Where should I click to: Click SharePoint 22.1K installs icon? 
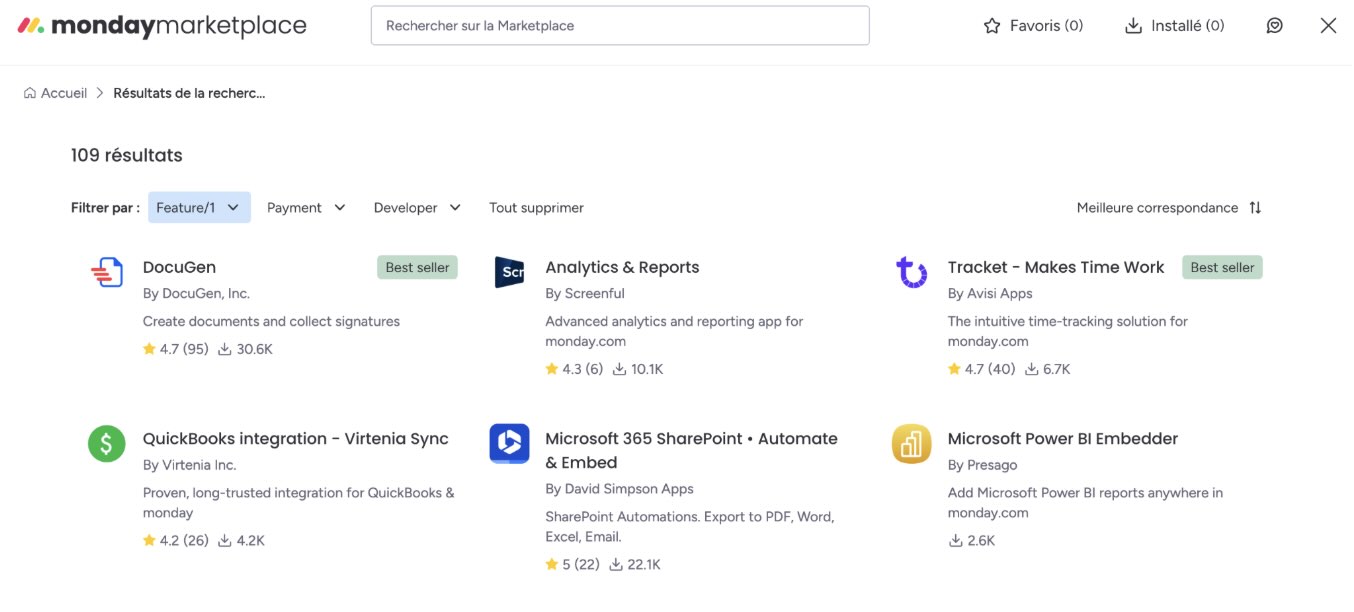click(616, 564)
